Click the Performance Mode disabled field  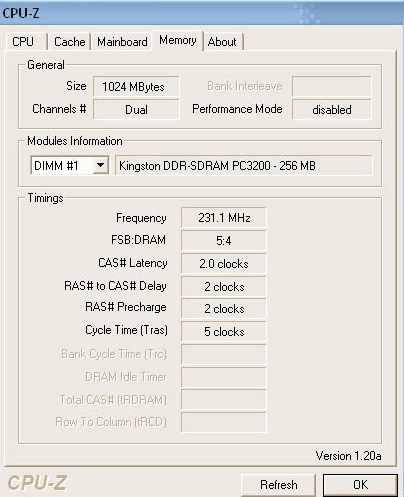tap(332, 109)
